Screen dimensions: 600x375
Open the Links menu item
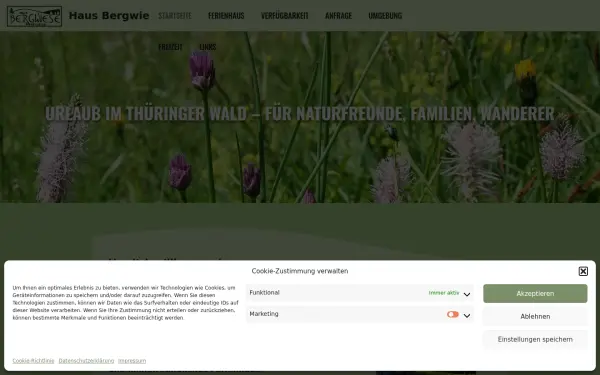[208, 47]
